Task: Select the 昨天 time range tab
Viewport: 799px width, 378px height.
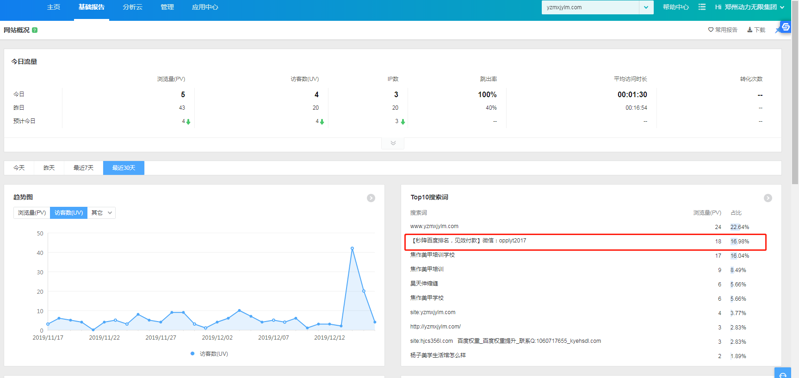Action: pyautogui.click(x=49, y=168)
